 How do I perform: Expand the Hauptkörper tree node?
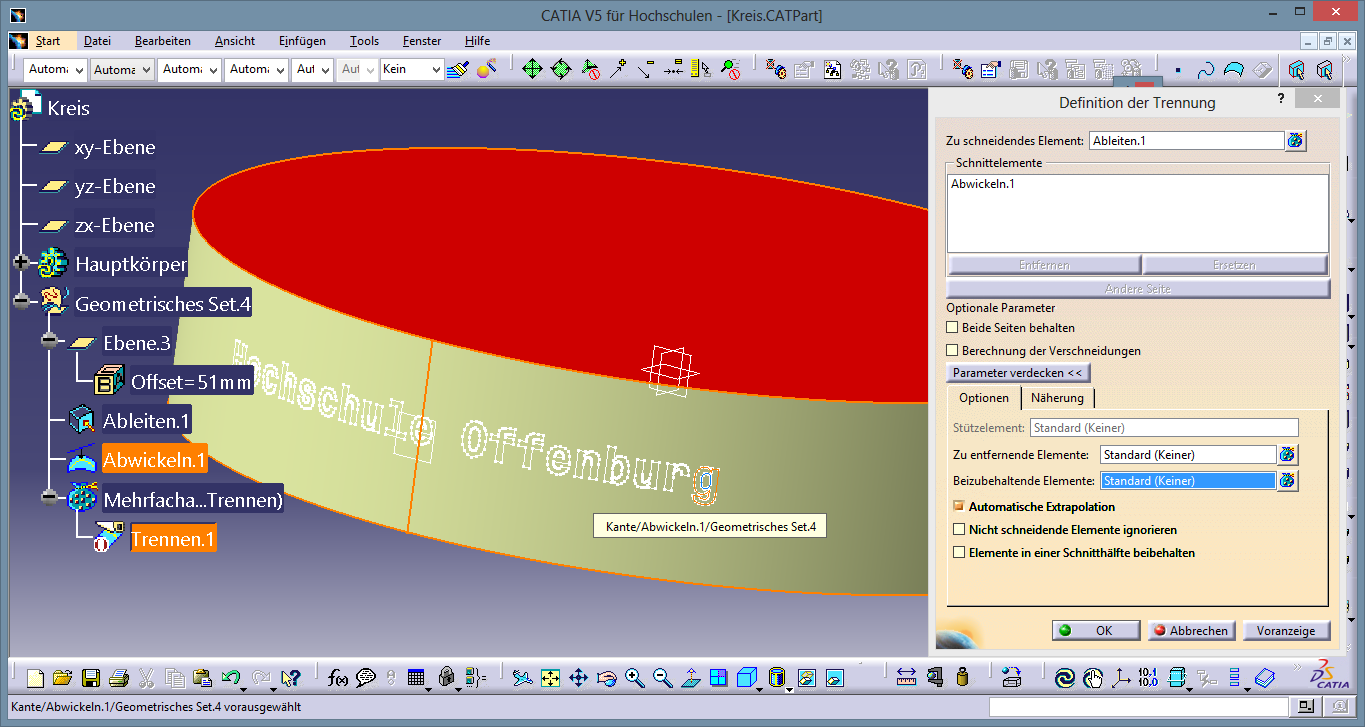coord(21,264)
